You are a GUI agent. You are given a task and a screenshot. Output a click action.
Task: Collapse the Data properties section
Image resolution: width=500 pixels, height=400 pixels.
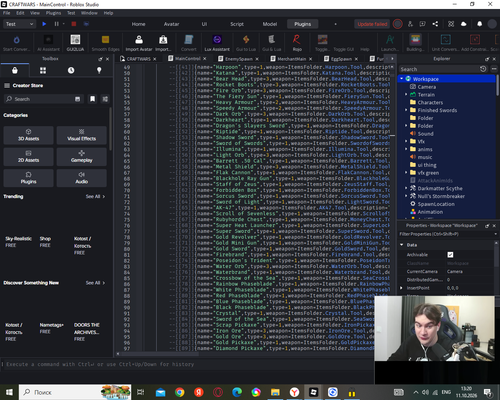click(x=402, y=245)
